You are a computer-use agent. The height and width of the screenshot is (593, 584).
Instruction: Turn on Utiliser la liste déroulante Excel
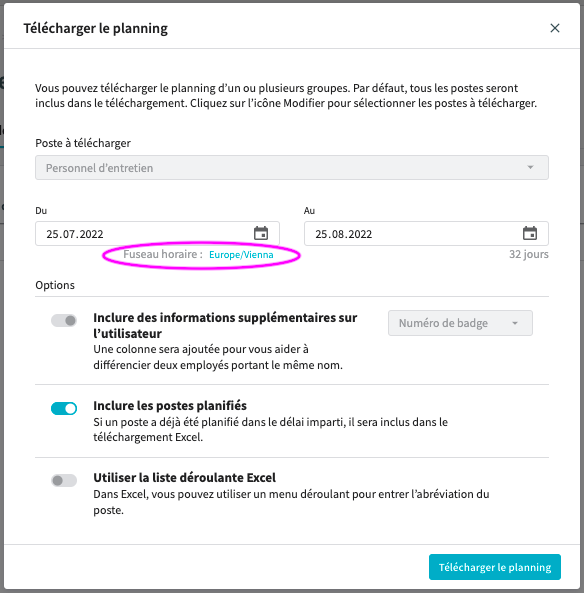click(64, 480)
